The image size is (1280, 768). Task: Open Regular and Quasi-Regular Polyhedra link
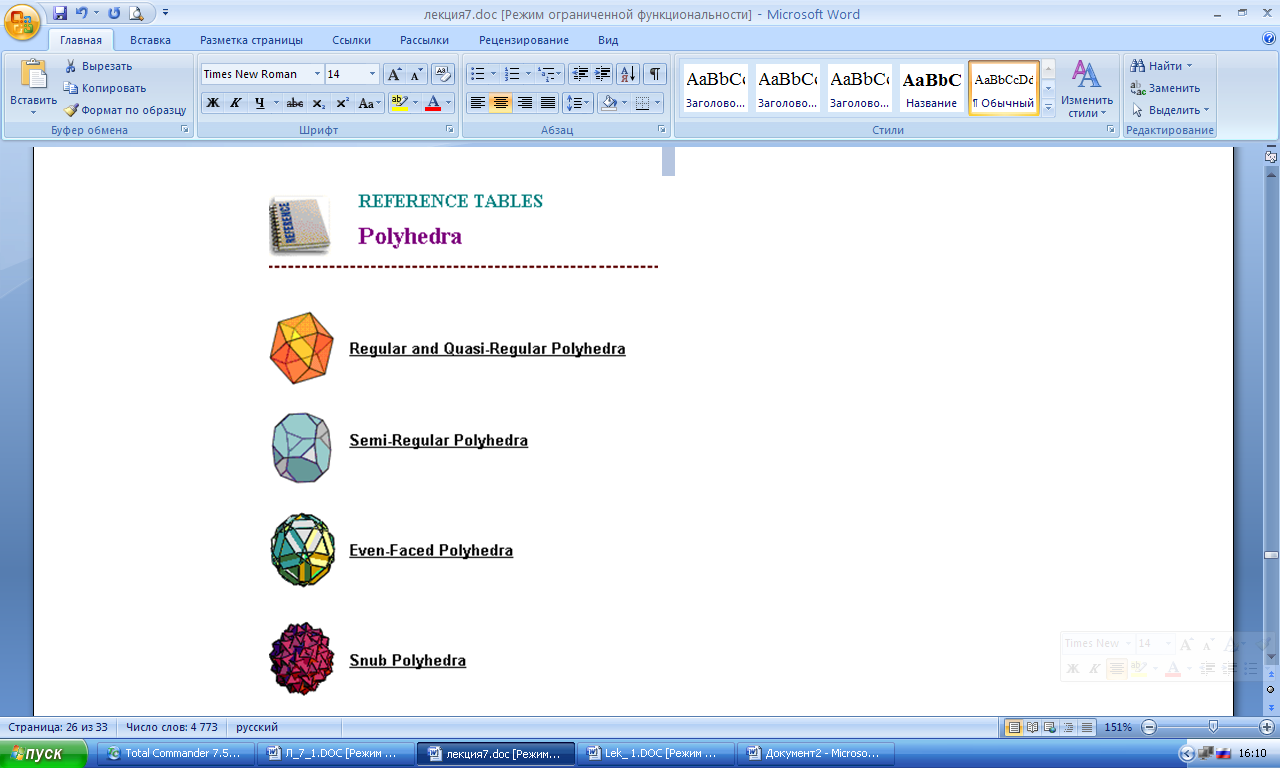[x=487, y=349]
